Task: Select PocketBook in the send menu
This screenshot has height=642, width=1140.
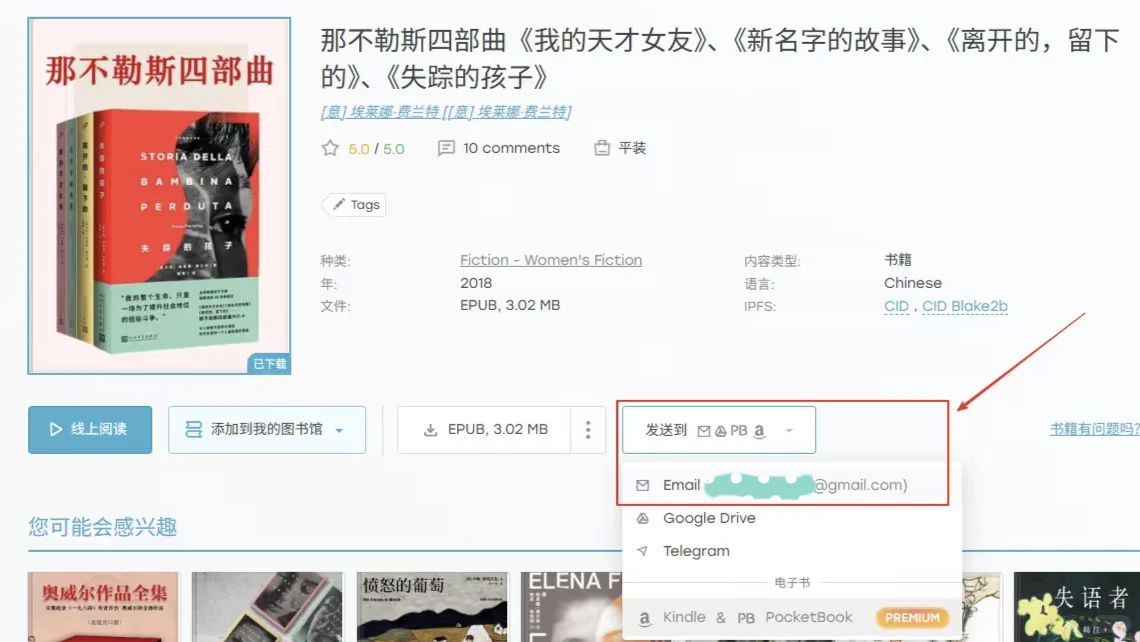Action: pos(808,617)
